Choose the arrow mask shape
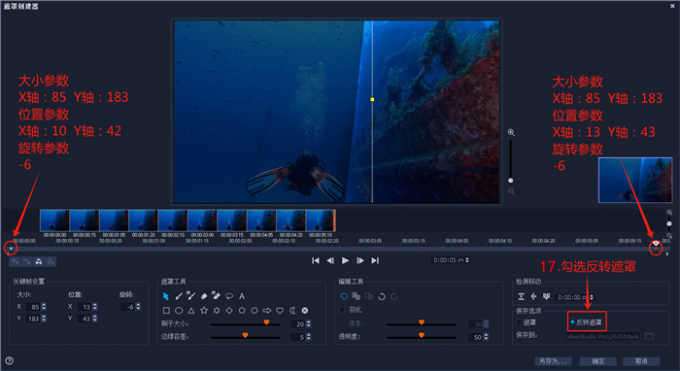 click(267, 311)
